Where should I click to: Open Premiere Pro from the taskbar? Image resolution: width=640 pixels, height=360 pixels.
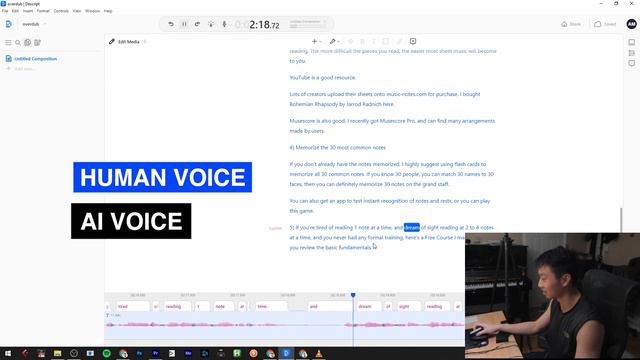(156, 353)
